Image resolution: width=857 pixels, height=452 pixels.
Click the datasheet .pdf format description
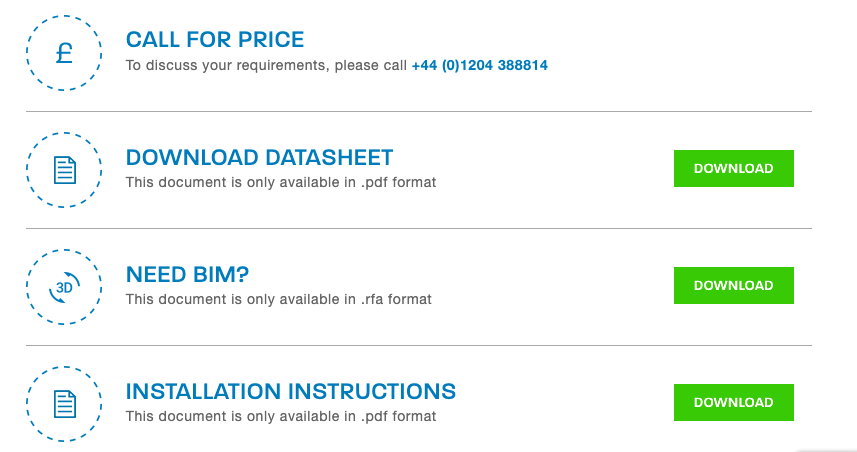[x=281, y=182]
